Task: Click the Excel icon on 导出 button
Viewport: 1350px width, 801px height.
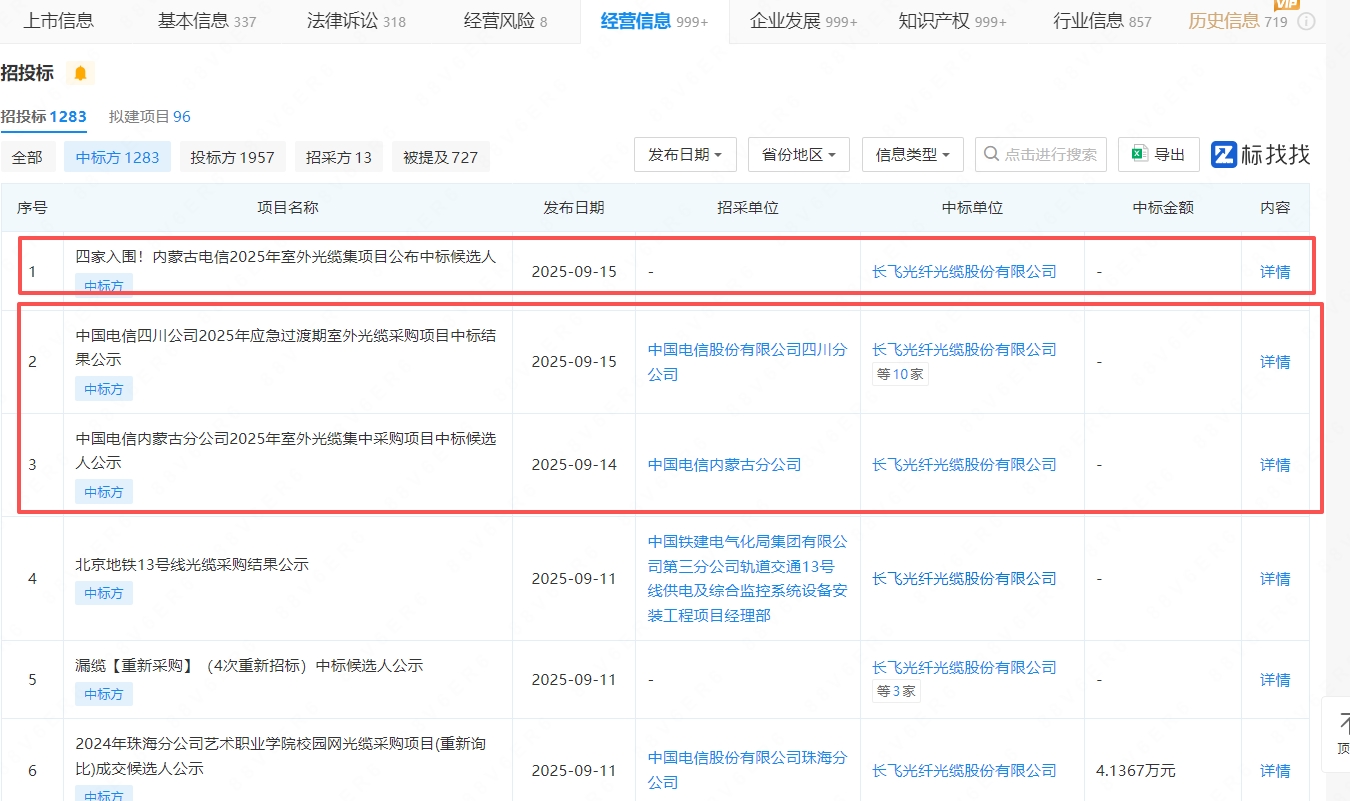Action: point(1138,154)
